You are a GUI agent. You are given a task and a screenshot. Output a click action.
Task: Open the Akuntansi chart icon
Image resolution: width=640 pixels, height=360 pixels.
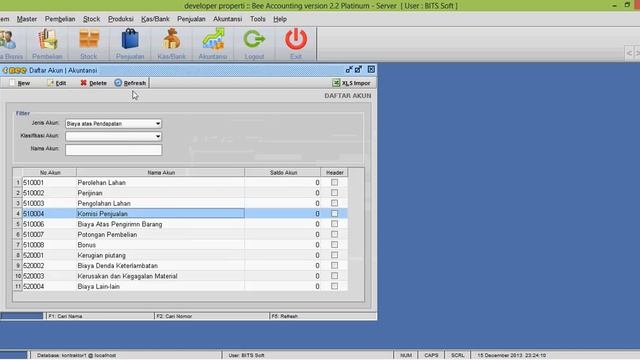(213, 44)
